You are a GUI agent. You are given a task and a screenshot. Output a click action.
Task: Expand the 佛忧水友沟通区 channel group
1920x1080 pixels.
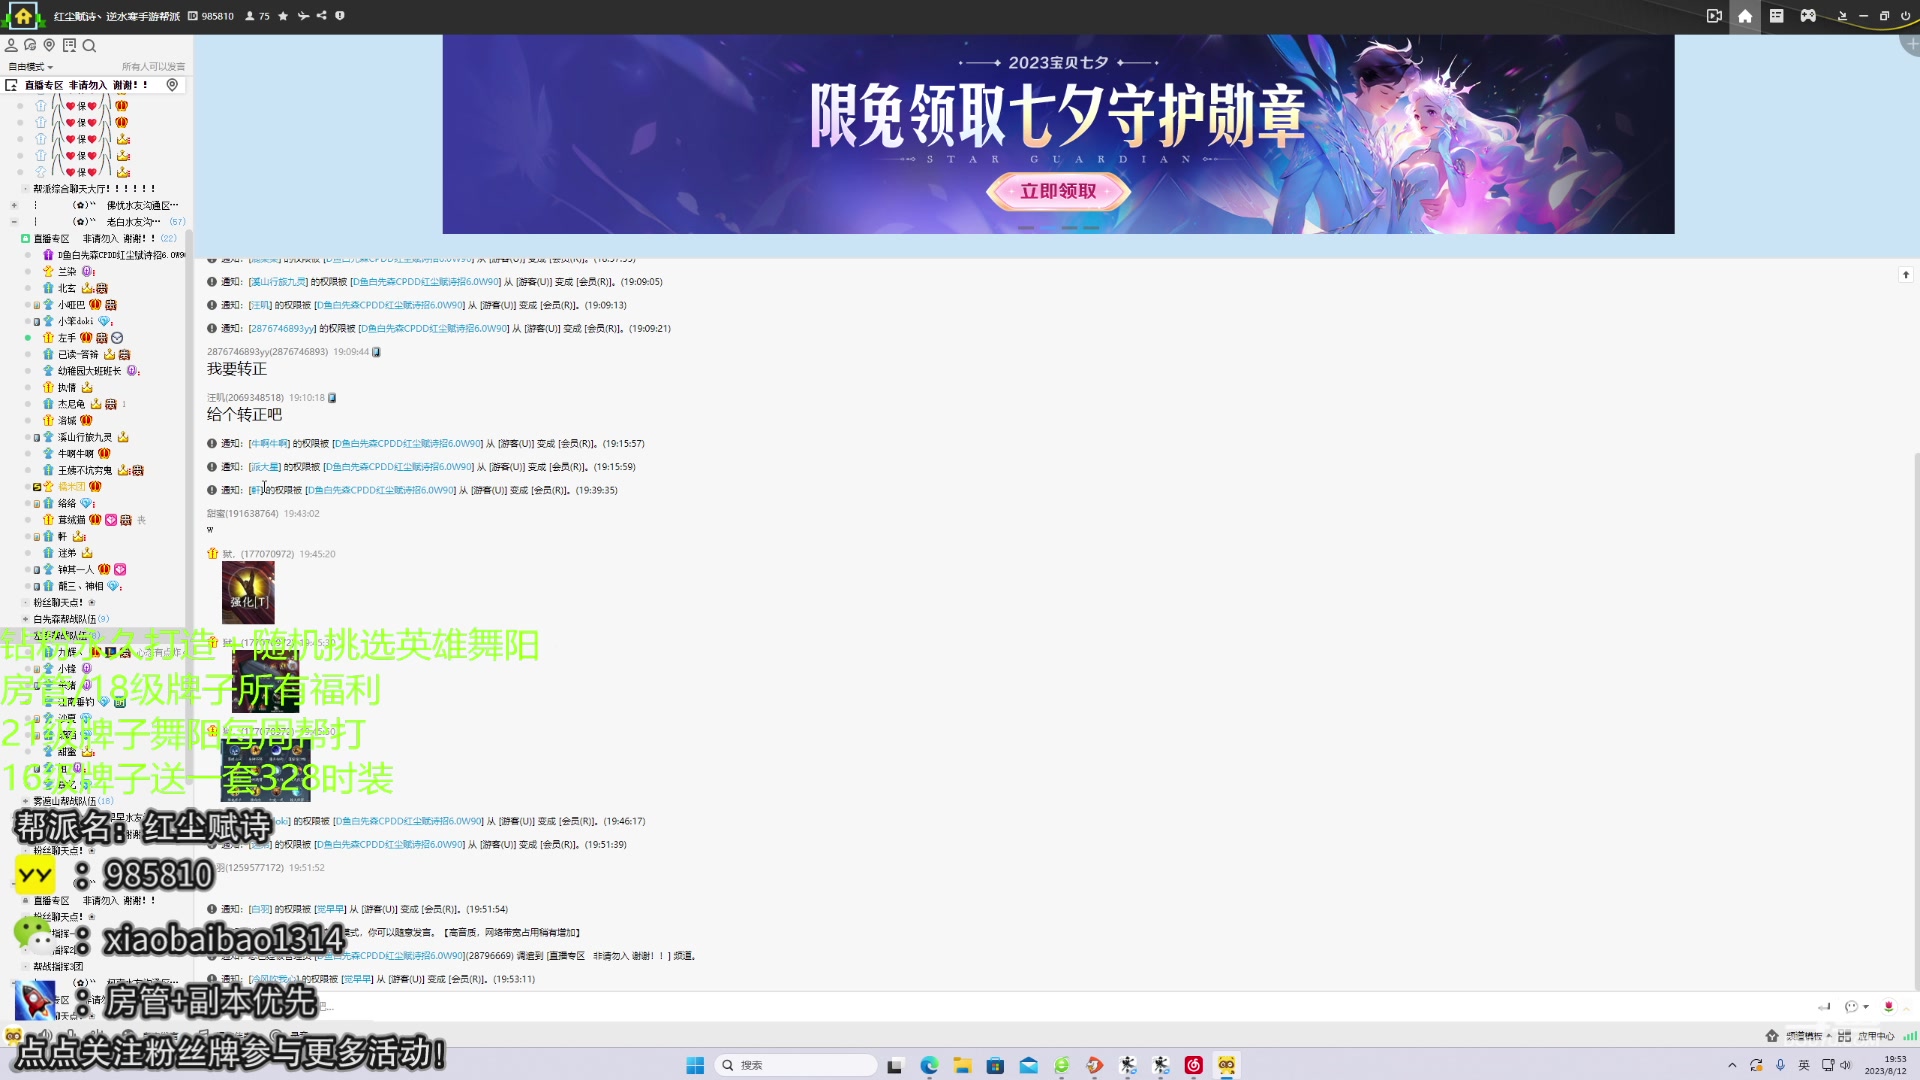pyautogui.click(x=14, y=205)
